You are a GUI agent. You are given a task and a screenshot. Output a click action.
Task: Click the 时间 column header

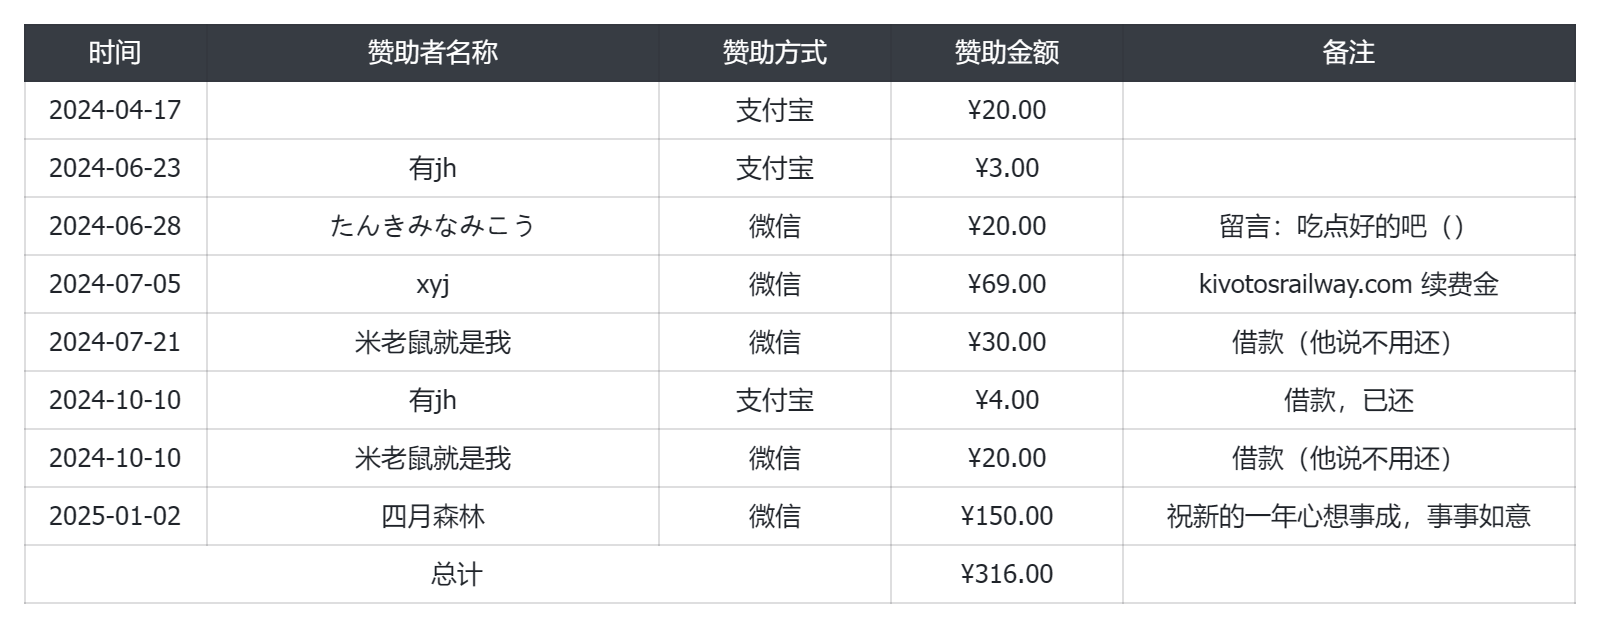click(115, 52)
